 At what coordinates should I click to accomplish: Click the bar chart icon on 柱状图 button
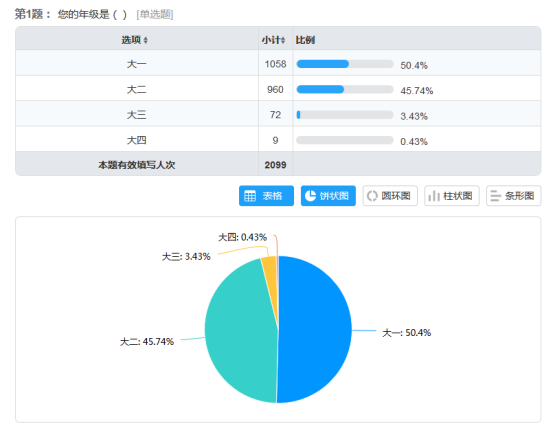tap(434, 196)
